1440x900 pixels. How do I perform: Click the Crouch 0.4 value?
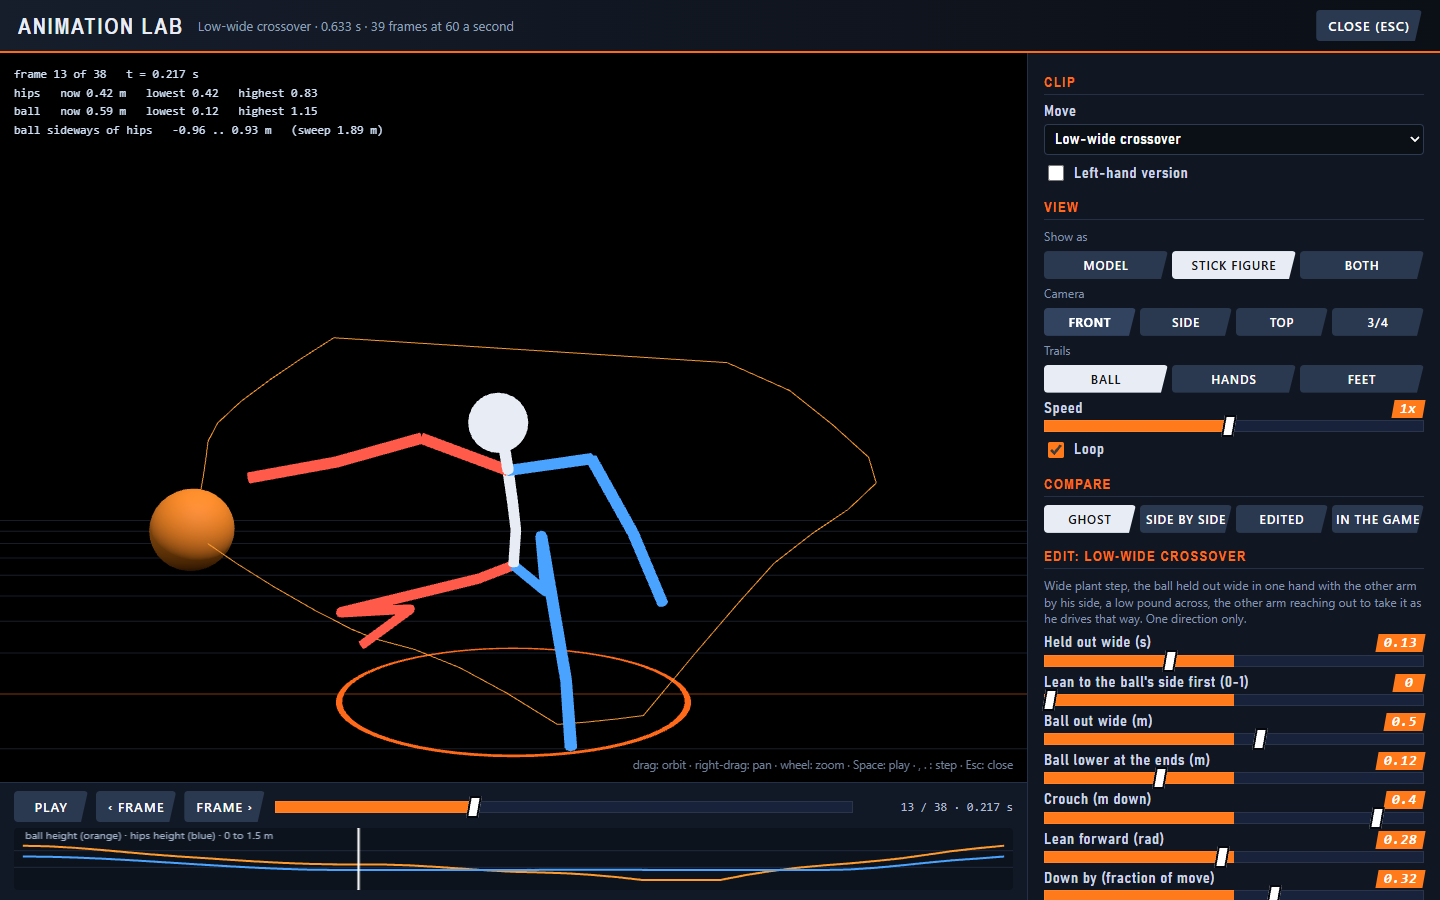(1404, 800)
